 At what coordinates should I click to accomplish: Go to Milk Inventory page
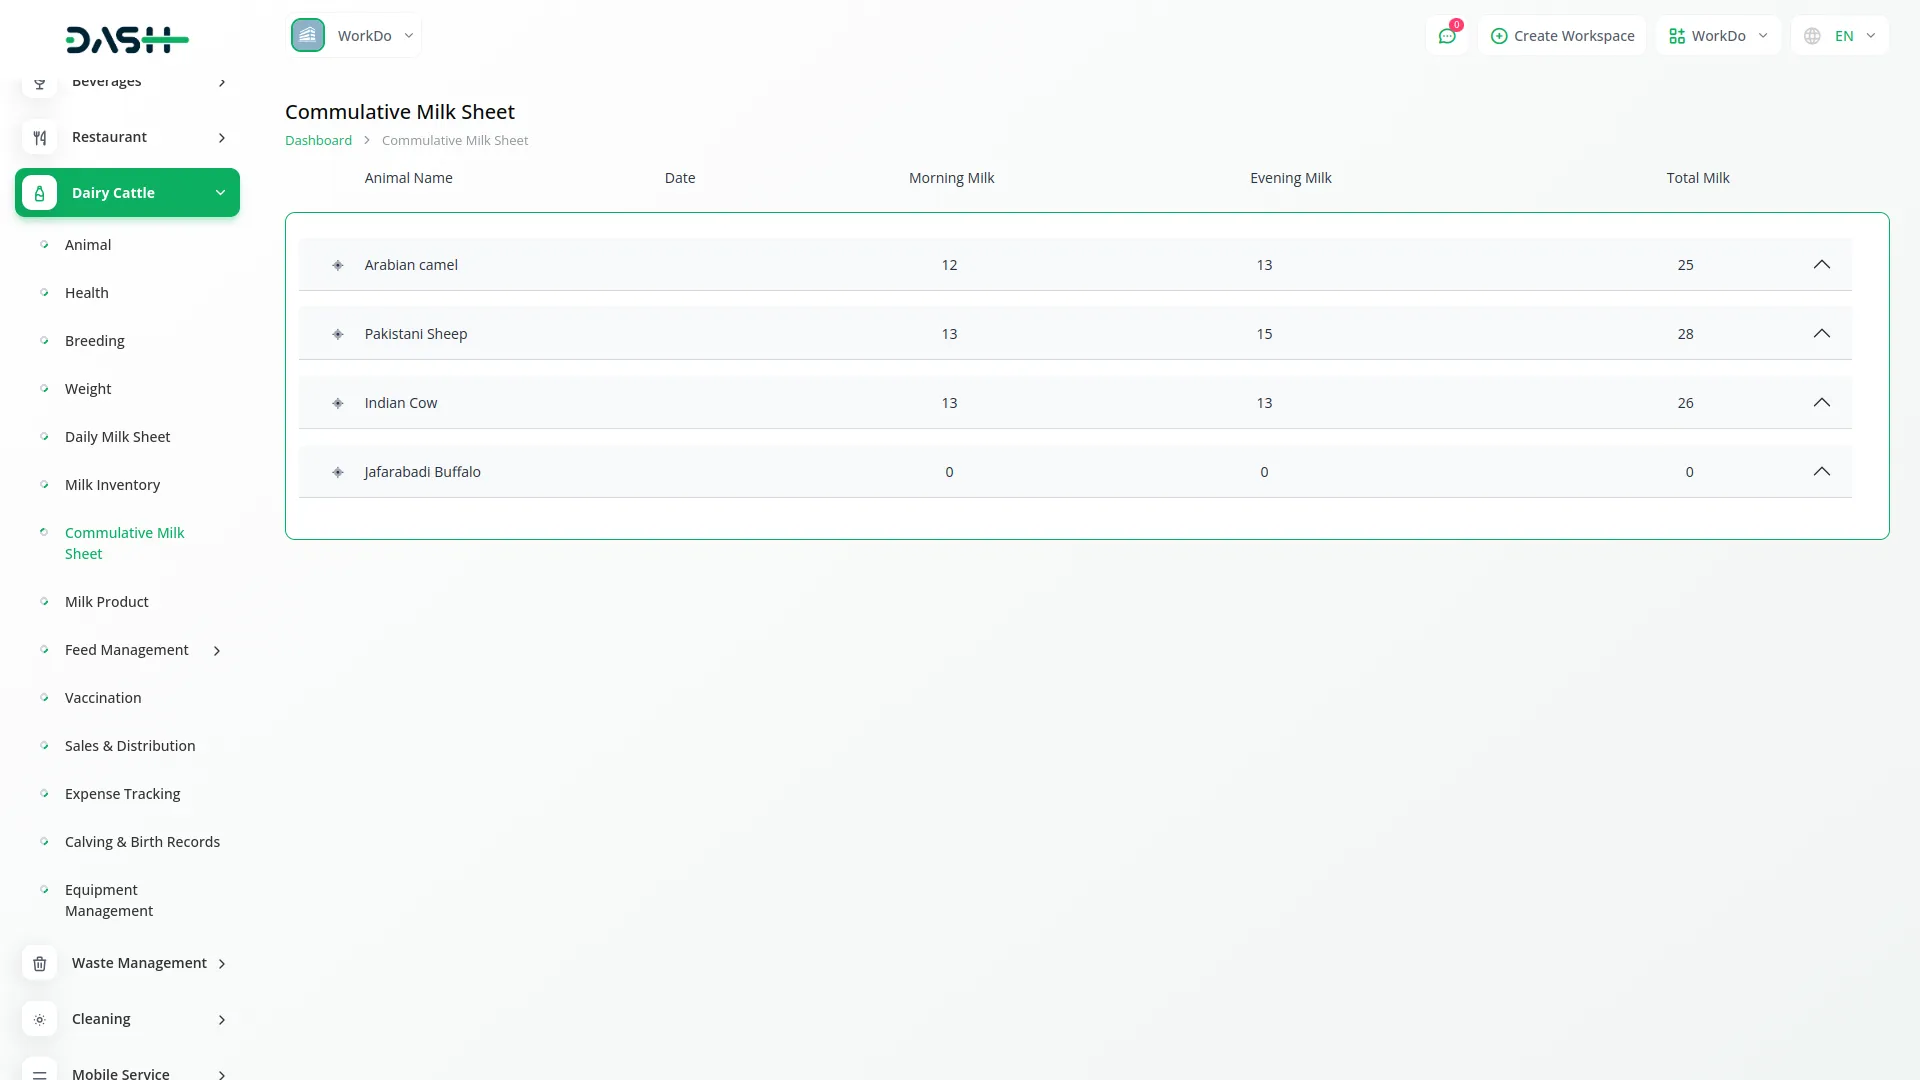tap(112, 485)
